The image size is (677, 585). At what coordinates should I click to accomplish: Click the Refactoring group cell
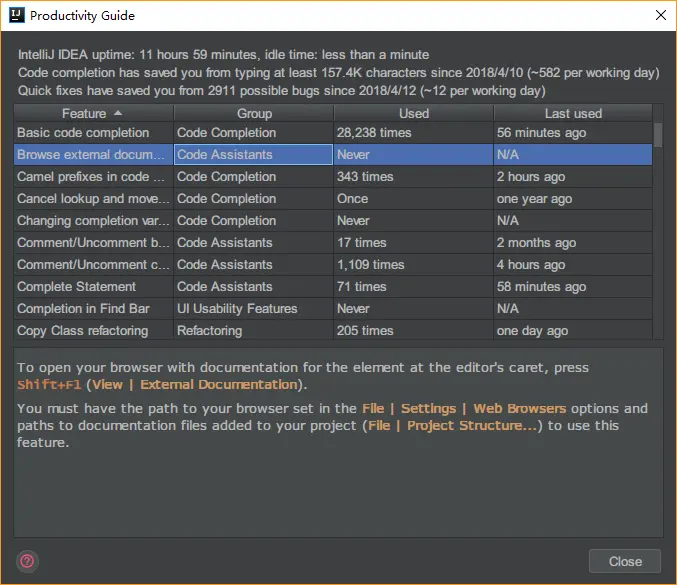click(254, 331)
